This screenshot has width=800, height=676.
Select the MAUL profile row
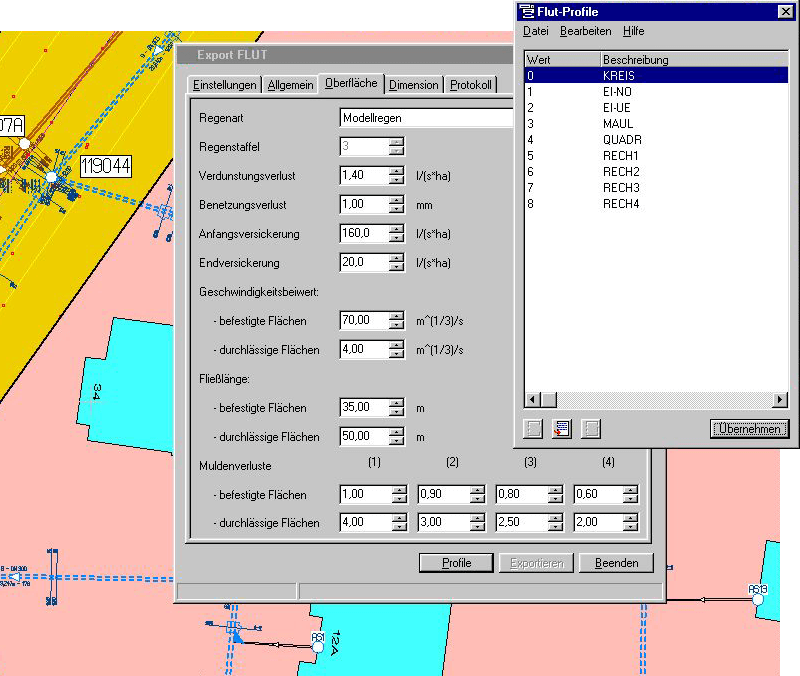point(621,123)
